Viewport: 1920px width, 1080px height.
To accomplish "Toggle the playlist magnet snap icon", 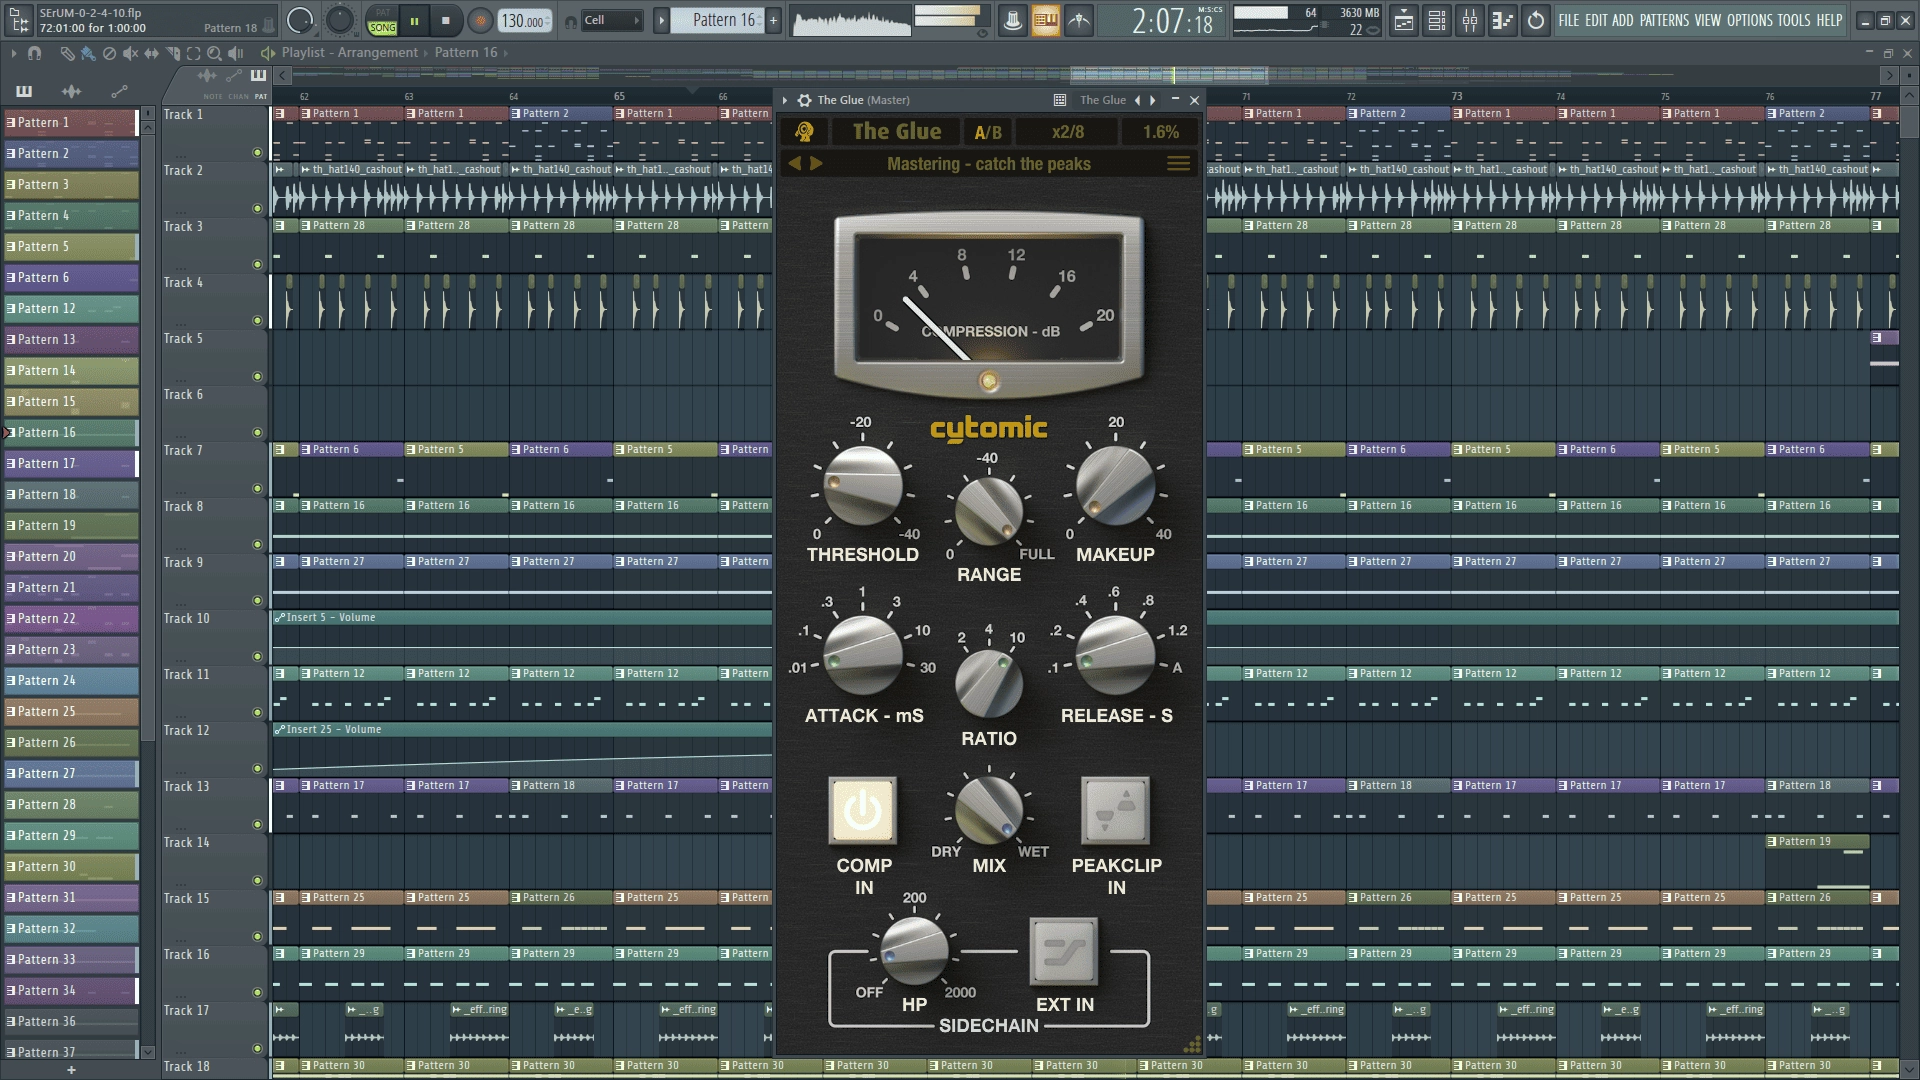I will 35,53.
